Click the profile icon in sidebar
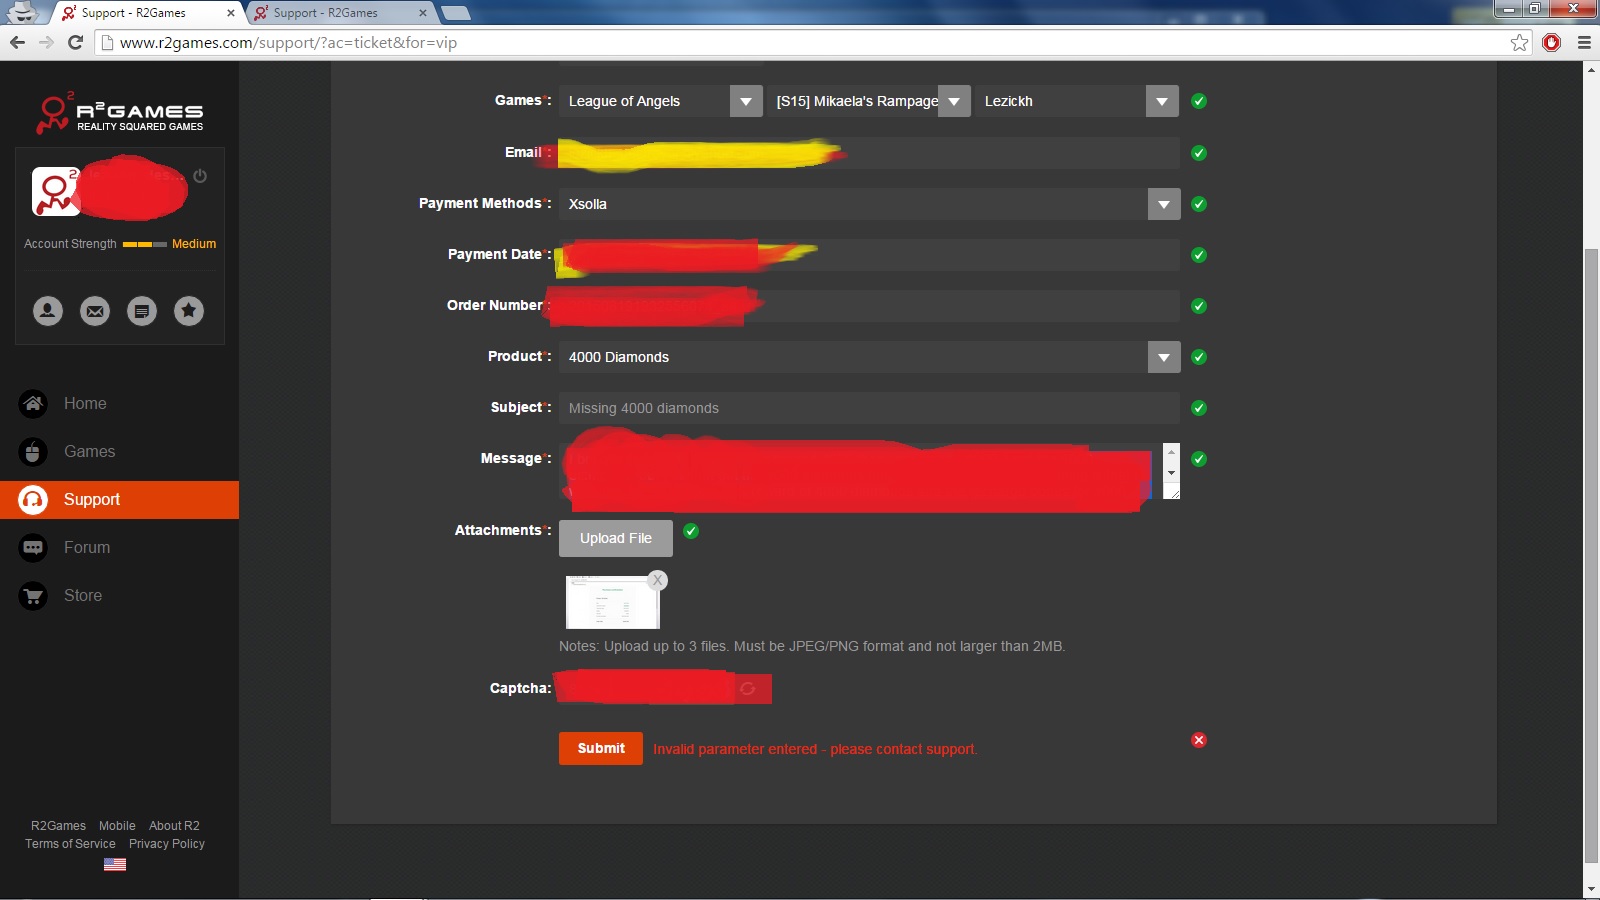Viewport: 1600px width, 900px height. pos(47,311)
